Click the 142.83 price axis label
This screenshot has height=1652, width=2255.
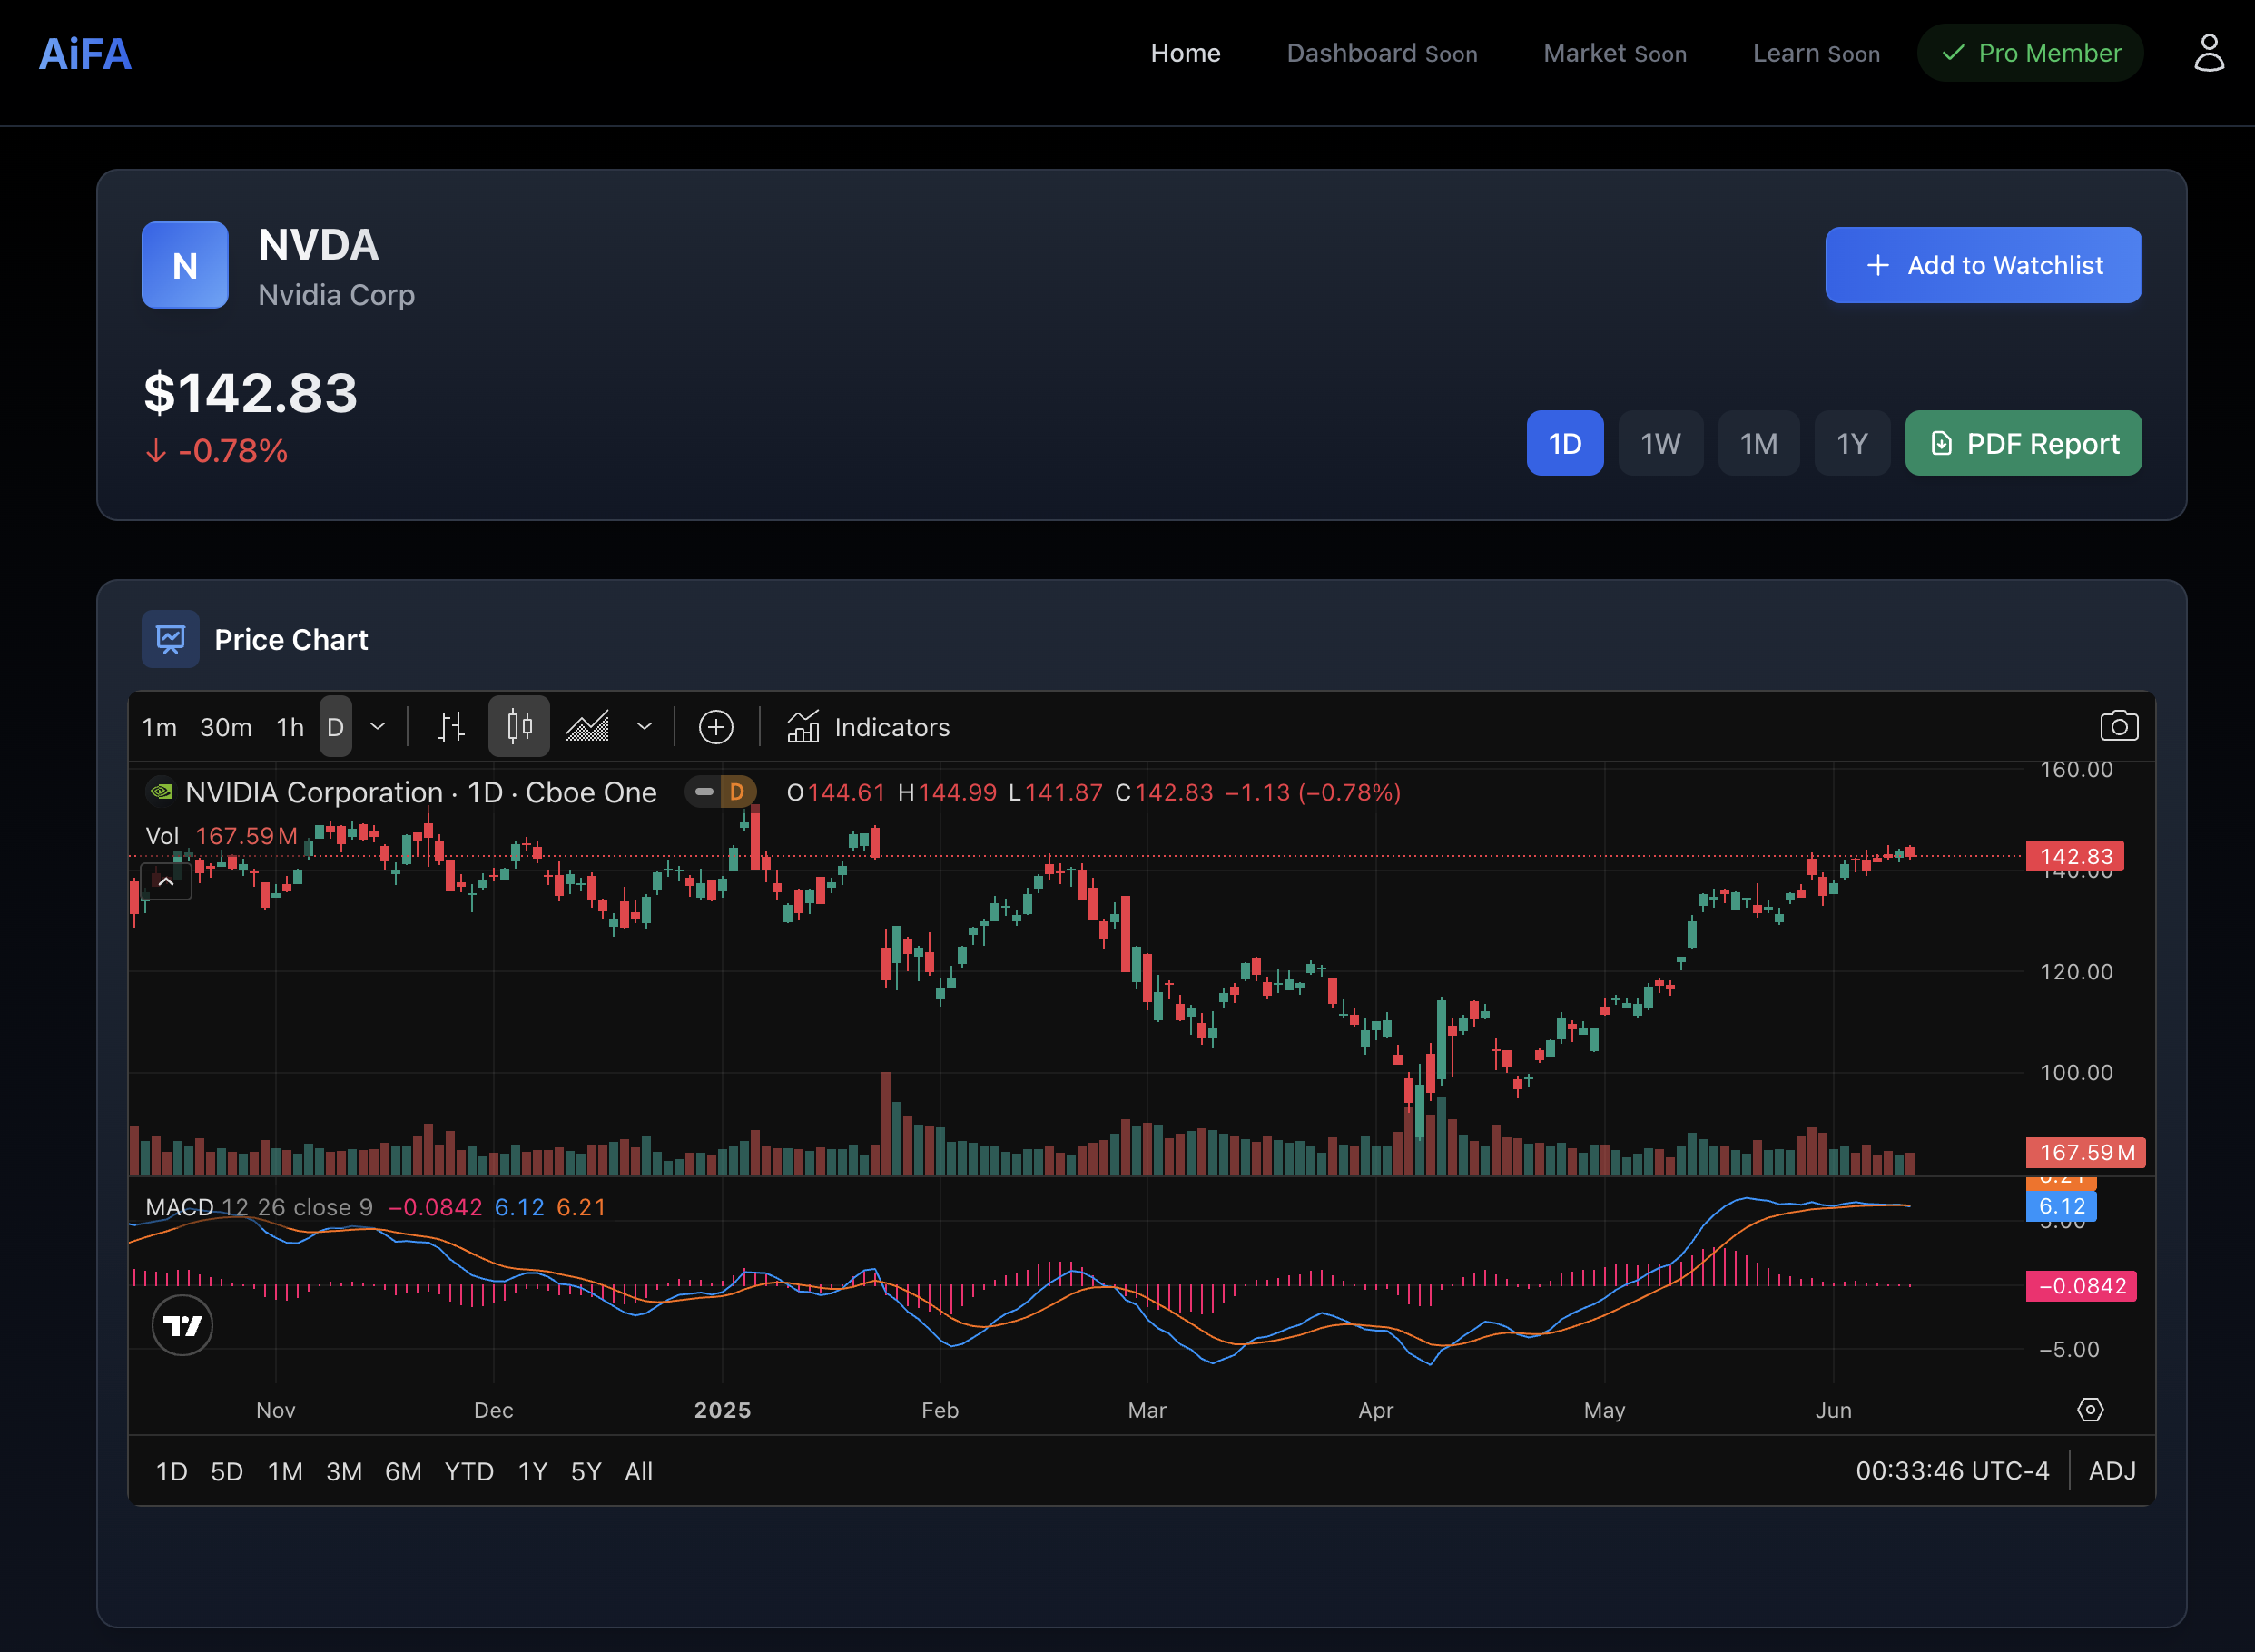point(2075,856)
